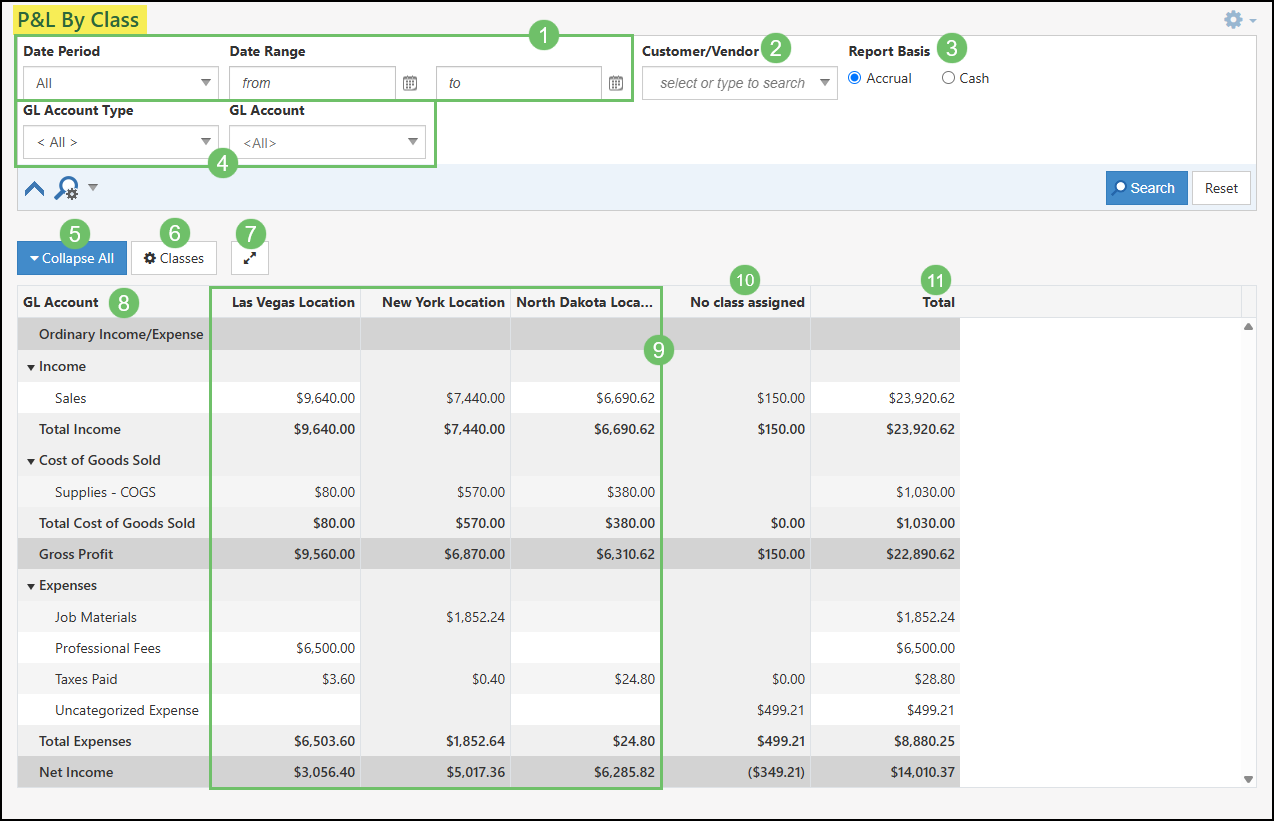The width and height of the screenshot is (1274, 821).
Task: Click the North Dakota Location column header
Action: (x=586, y=302)
